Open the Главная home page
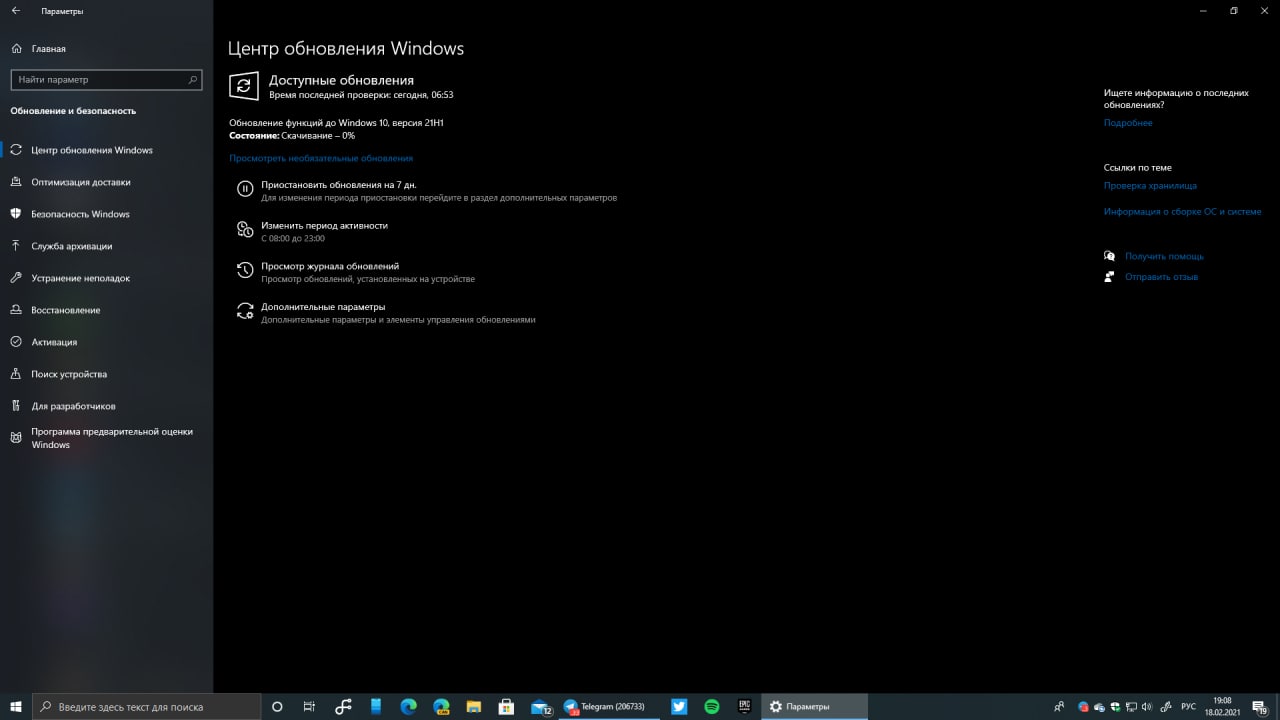The height and width of the screenshot is (720, 1280). tap(48, 48)
